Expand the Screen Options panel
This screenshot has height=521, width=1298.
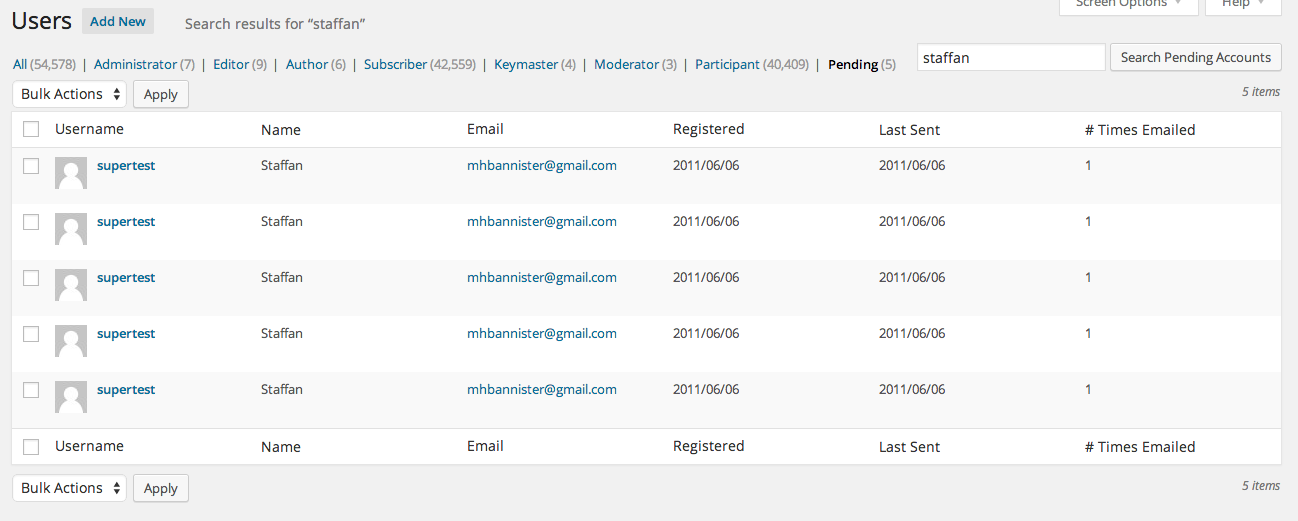click(1128, 5)
